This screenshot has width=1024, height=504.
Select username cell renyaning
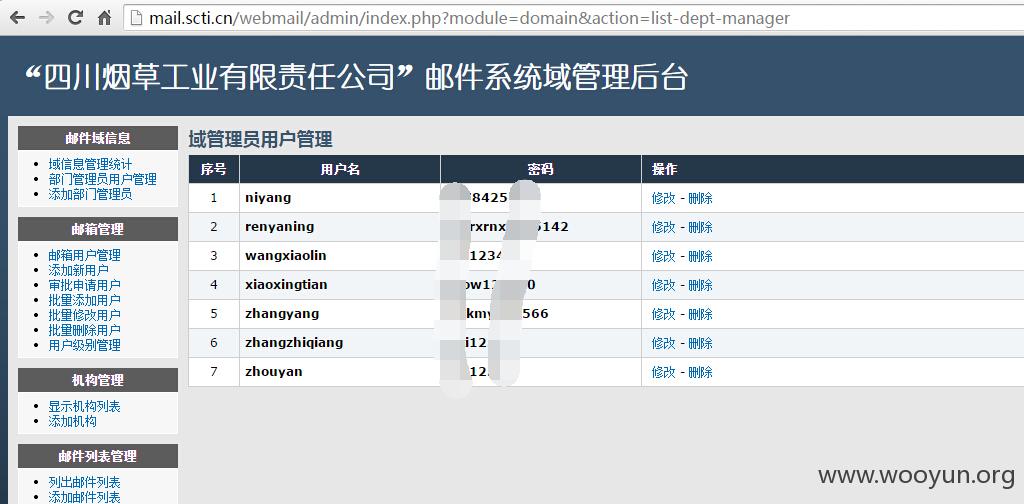(340, 227)
